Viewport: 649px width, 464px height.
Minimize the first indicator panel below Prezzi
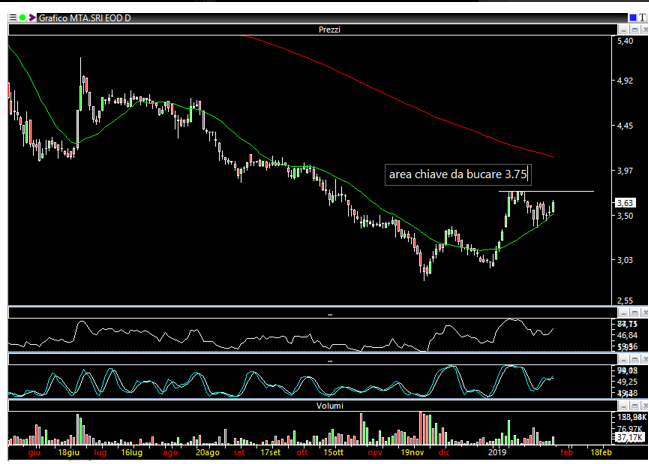[624, 313]
